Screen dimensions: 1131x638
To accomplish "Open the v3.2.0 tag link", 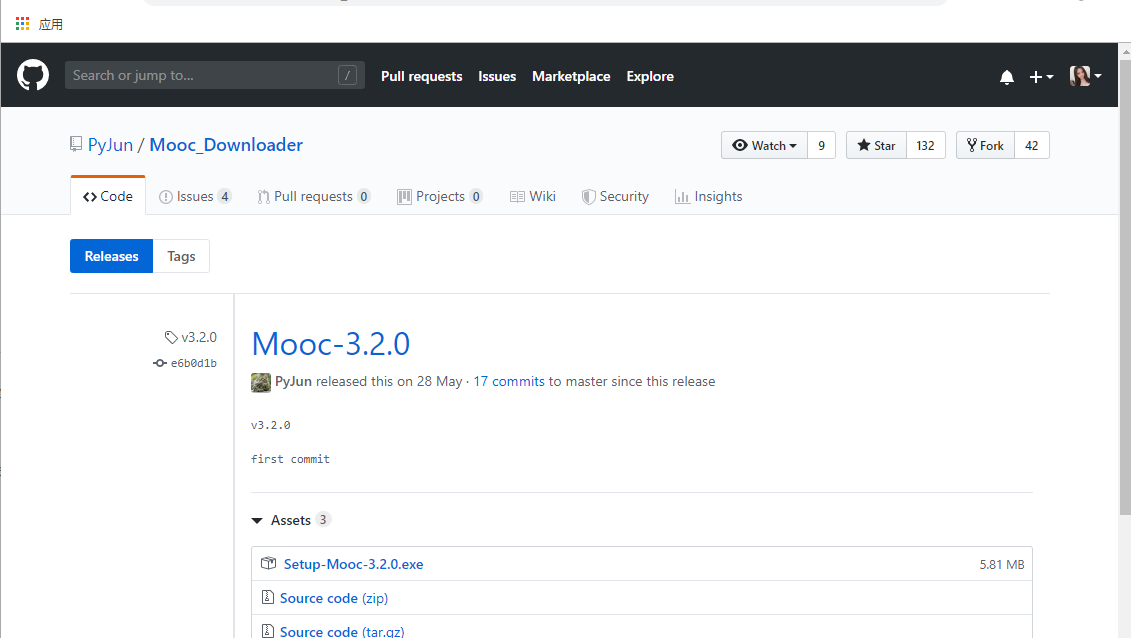I will point(190,337).
